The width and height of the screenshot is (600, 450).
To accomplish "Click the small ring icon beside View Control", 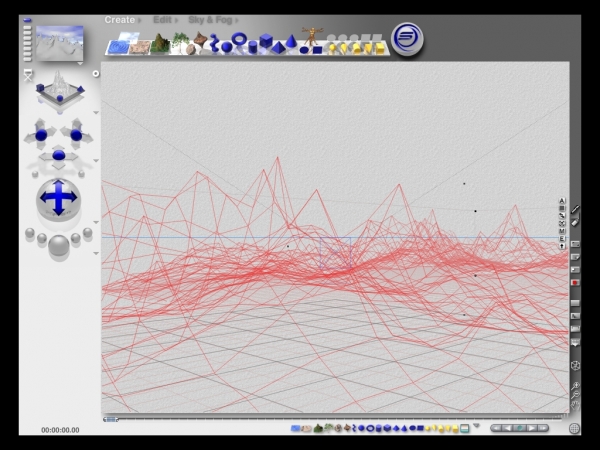I will [x=96, y=73].
